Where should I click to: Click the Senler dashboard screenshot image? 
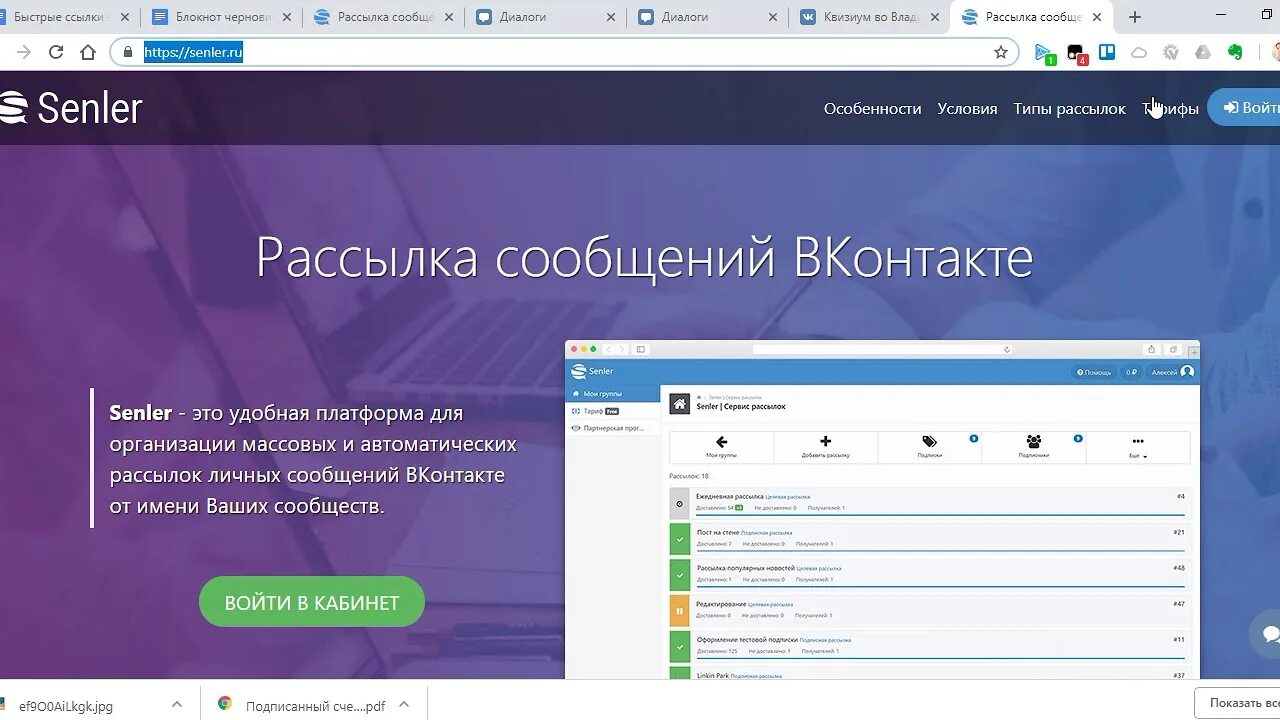click(x=882, y=510)
